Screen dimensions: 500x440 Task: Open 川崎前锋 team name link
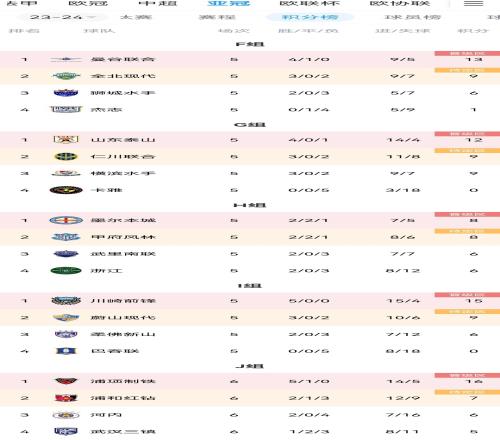click(123, 301)
